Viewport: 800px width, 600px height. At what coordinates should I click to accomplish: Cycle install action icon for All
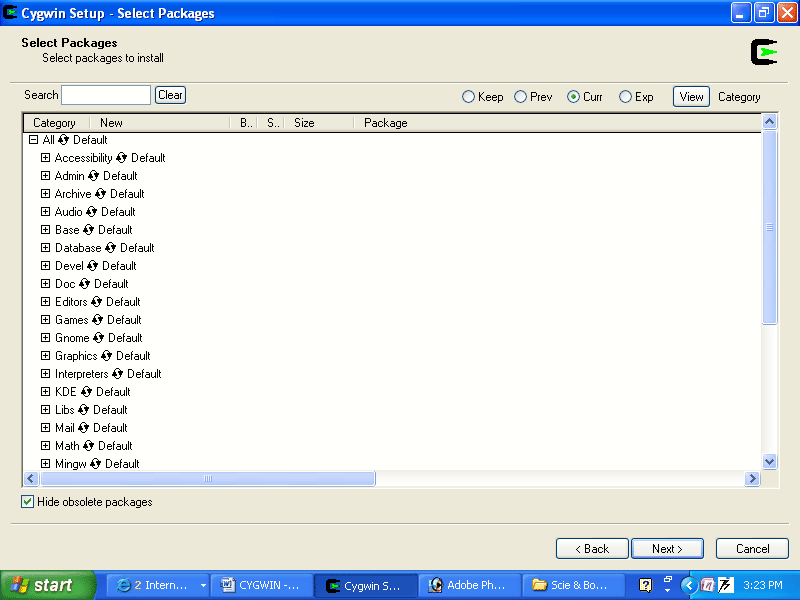coord(64,140)
